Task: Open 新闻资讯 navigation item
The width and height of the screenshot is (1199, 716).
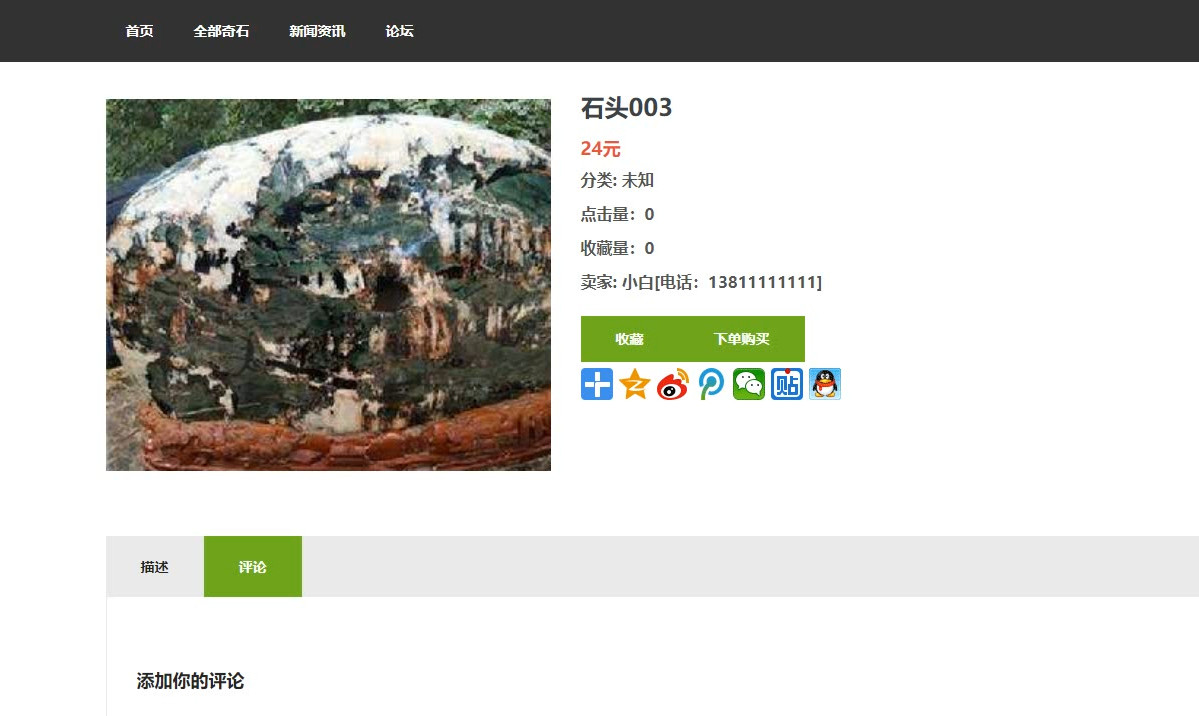Action: click(317, 31)
